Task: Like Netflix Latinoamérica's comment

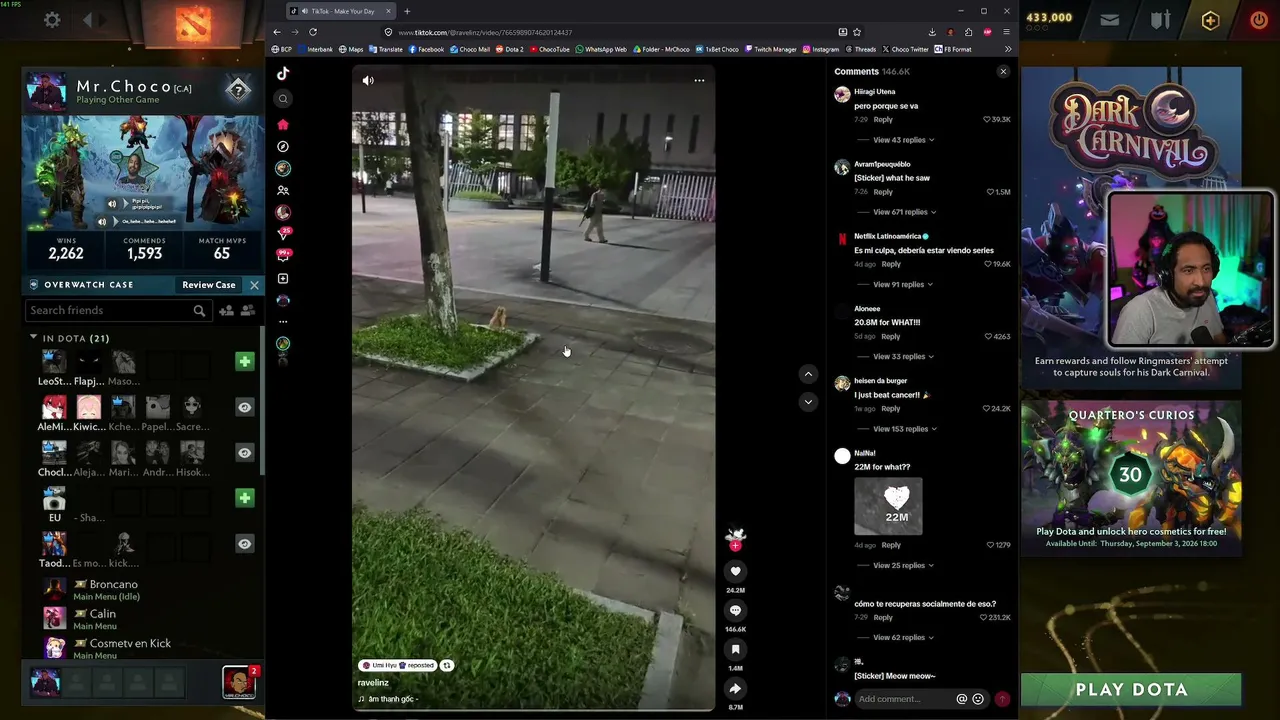Action: pos(987,264)
